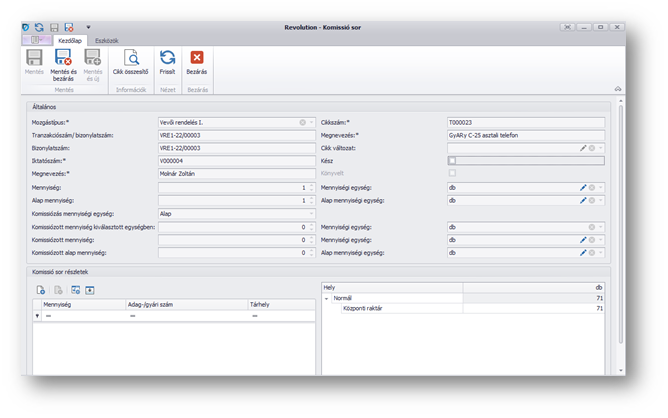This screenshot has width=668, height=418.
Task: Click the pencil icon beside Alap mennyiségi egység
Action: (x=583, y=200)
